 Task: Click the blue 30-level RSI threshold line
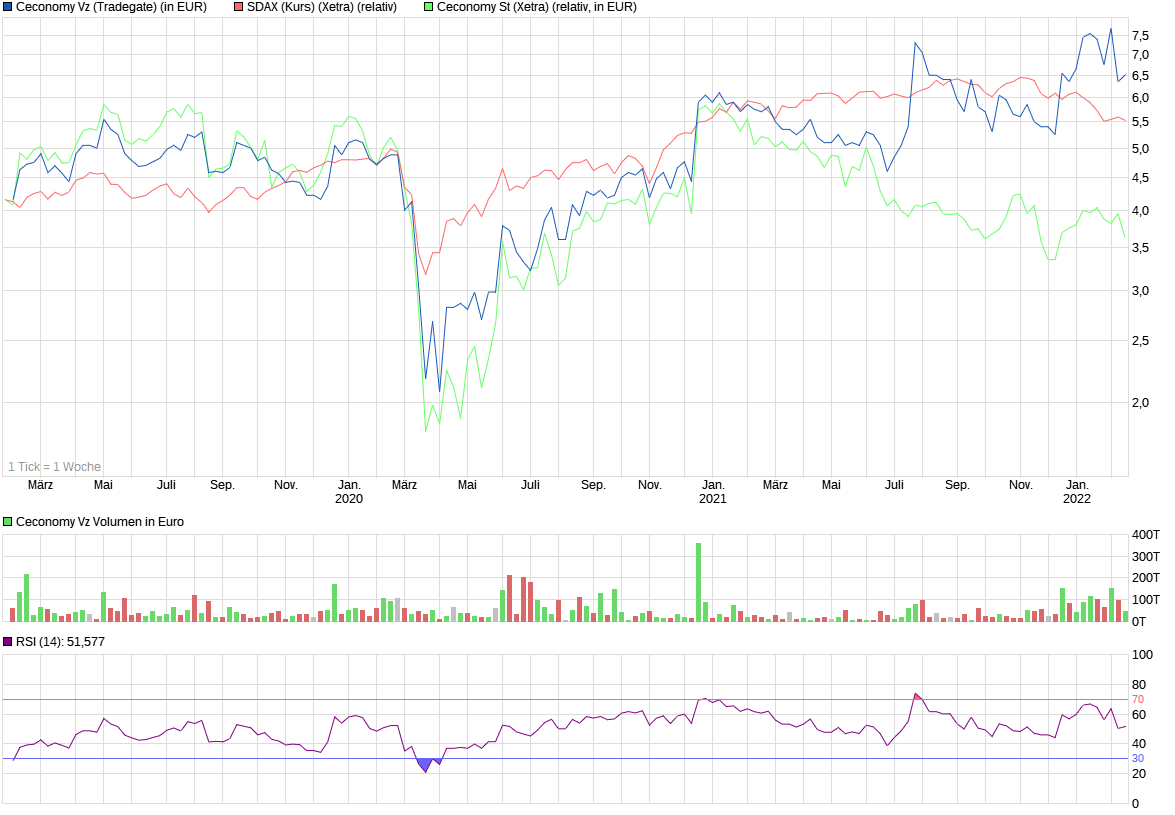[600, 757]
